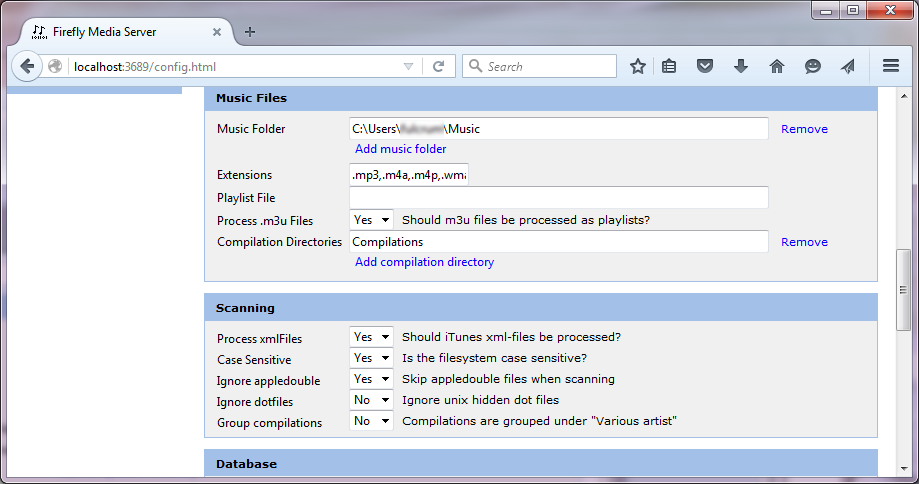Click the browser back arrow button
Image resolution: width=919 pixels, height=484 pixels.
click(27, 67)
